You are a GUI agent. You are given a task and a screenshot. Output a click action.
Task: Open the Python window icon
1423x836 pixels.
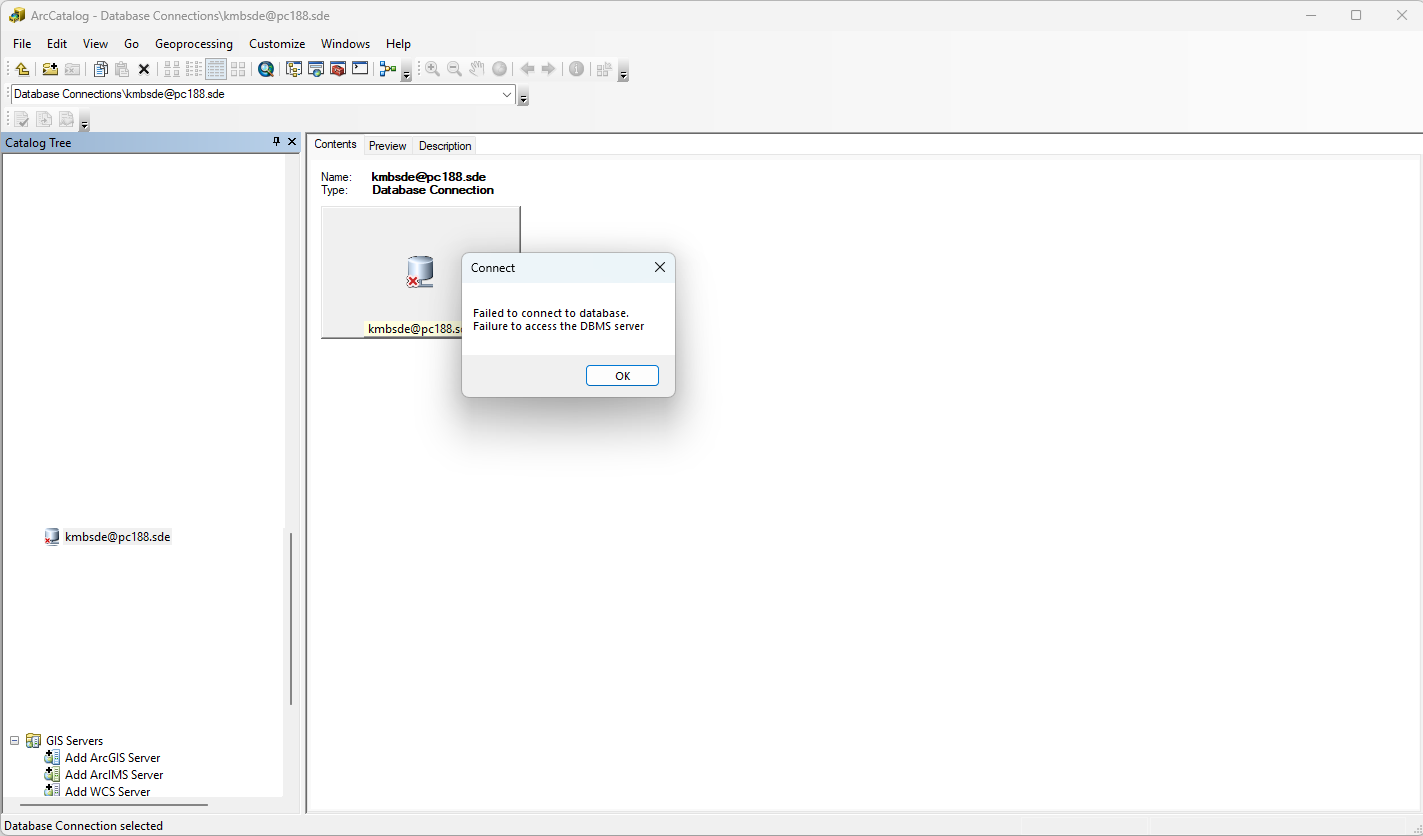coord(360,69)
